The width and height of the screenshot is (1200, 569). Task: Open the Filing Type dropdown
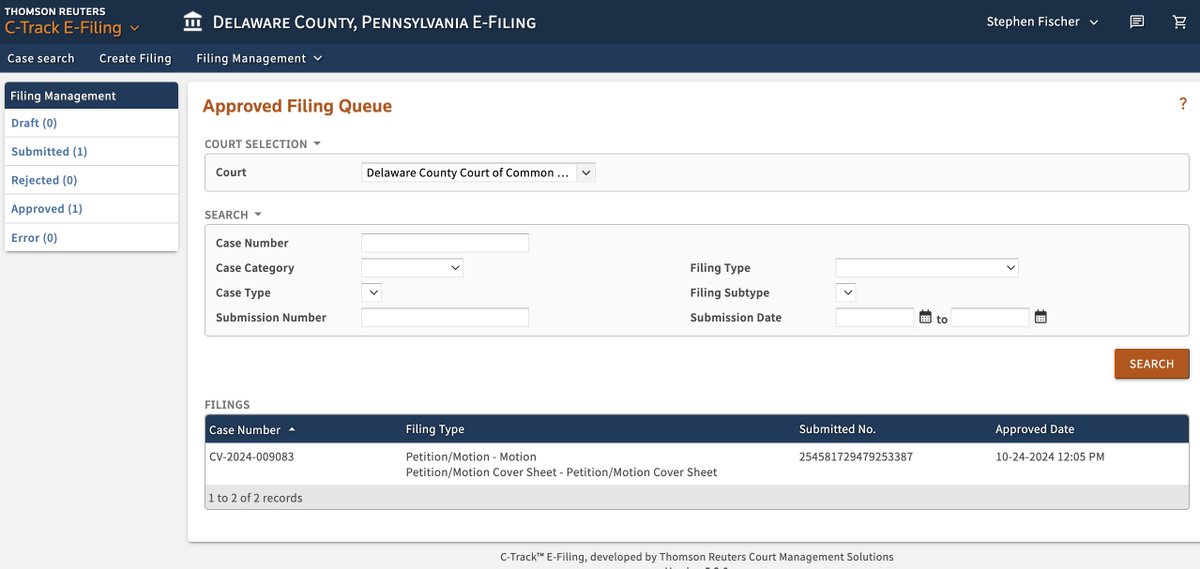click(927, 268)
